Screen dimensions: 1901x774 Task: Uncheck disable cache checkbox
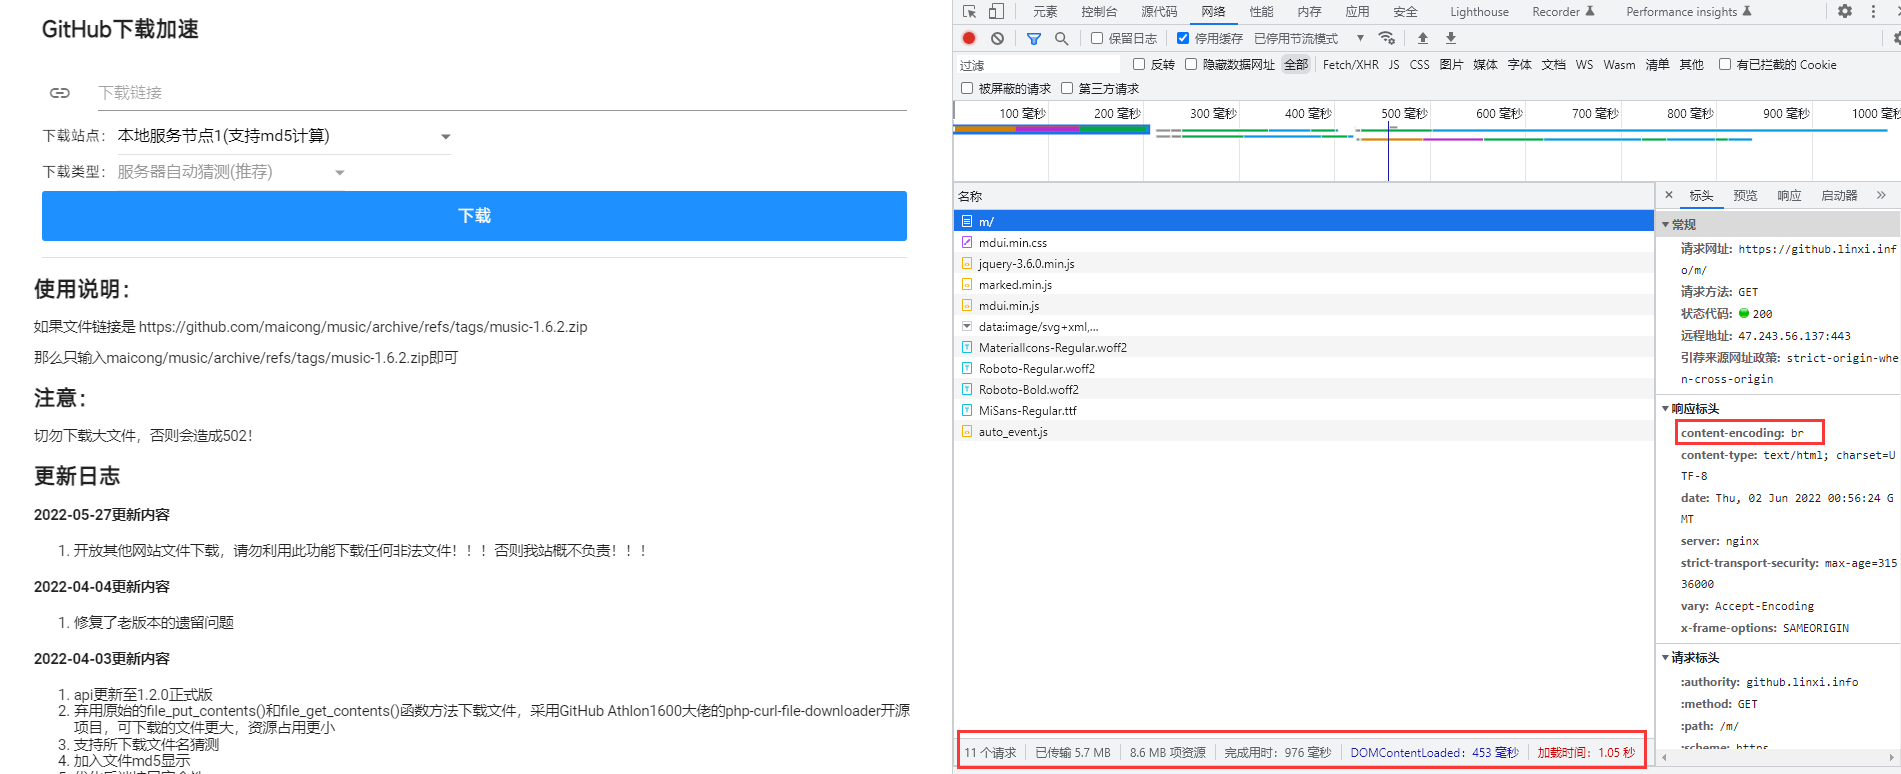point(1183,38)
